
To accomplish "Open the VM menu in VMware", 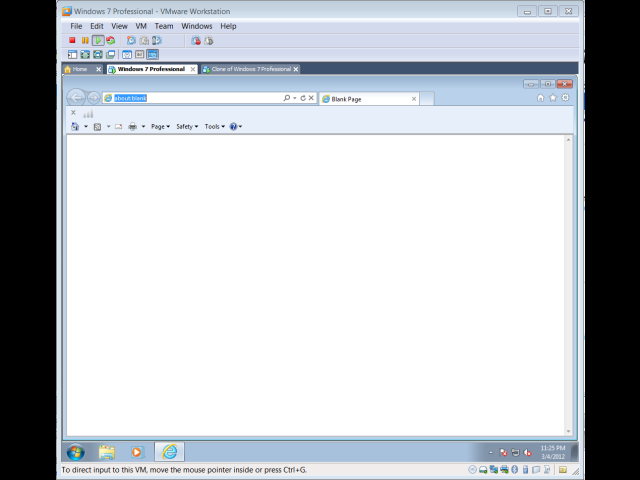I will coord(141,26).
